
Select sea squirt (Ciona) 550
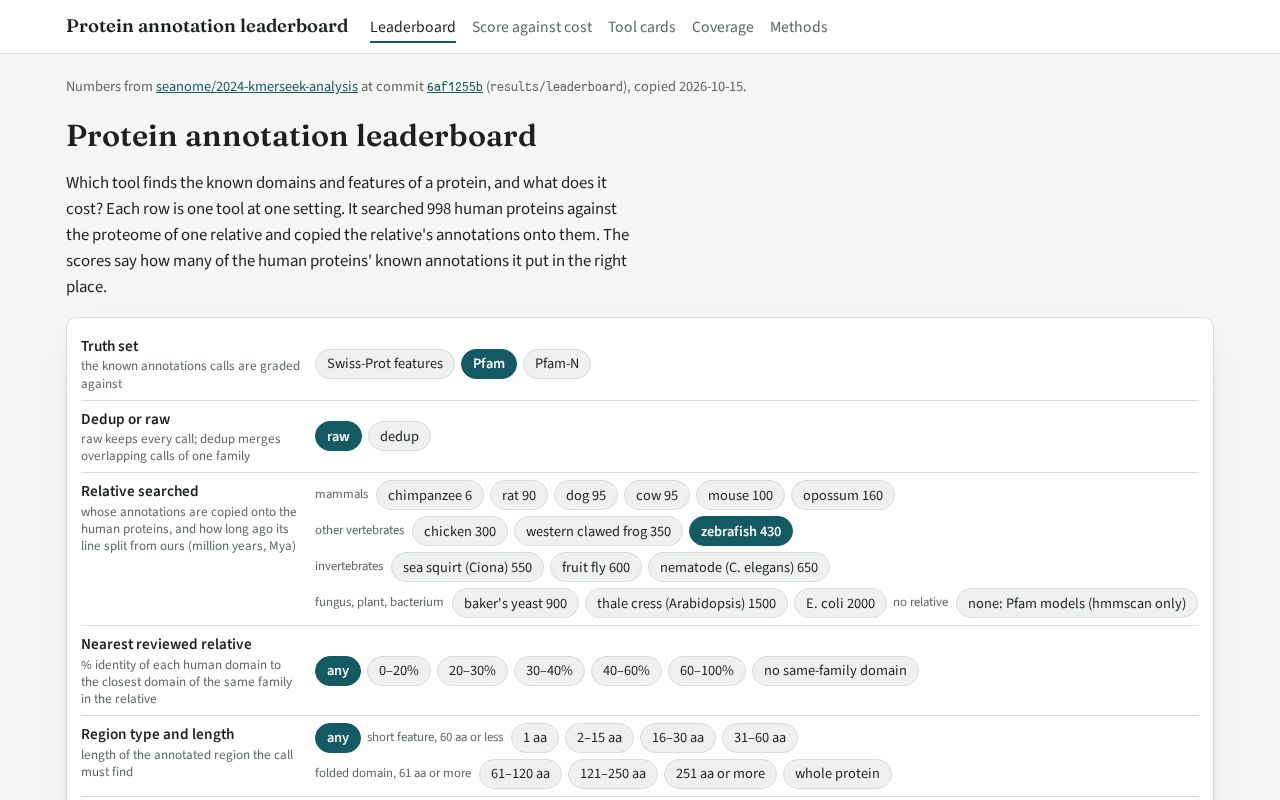pyautogui.click(x=467, y=567)
